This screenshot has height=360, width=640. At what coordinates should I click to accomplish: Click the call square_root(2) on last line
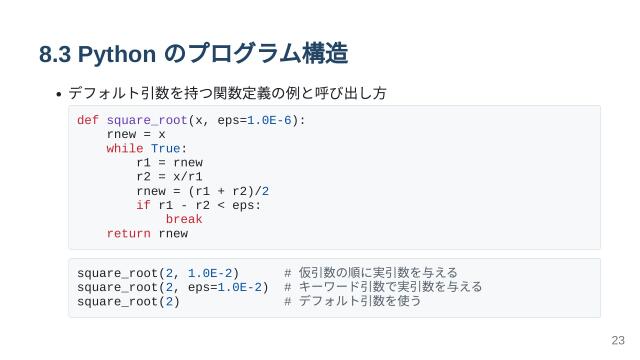tap(129, 302)
